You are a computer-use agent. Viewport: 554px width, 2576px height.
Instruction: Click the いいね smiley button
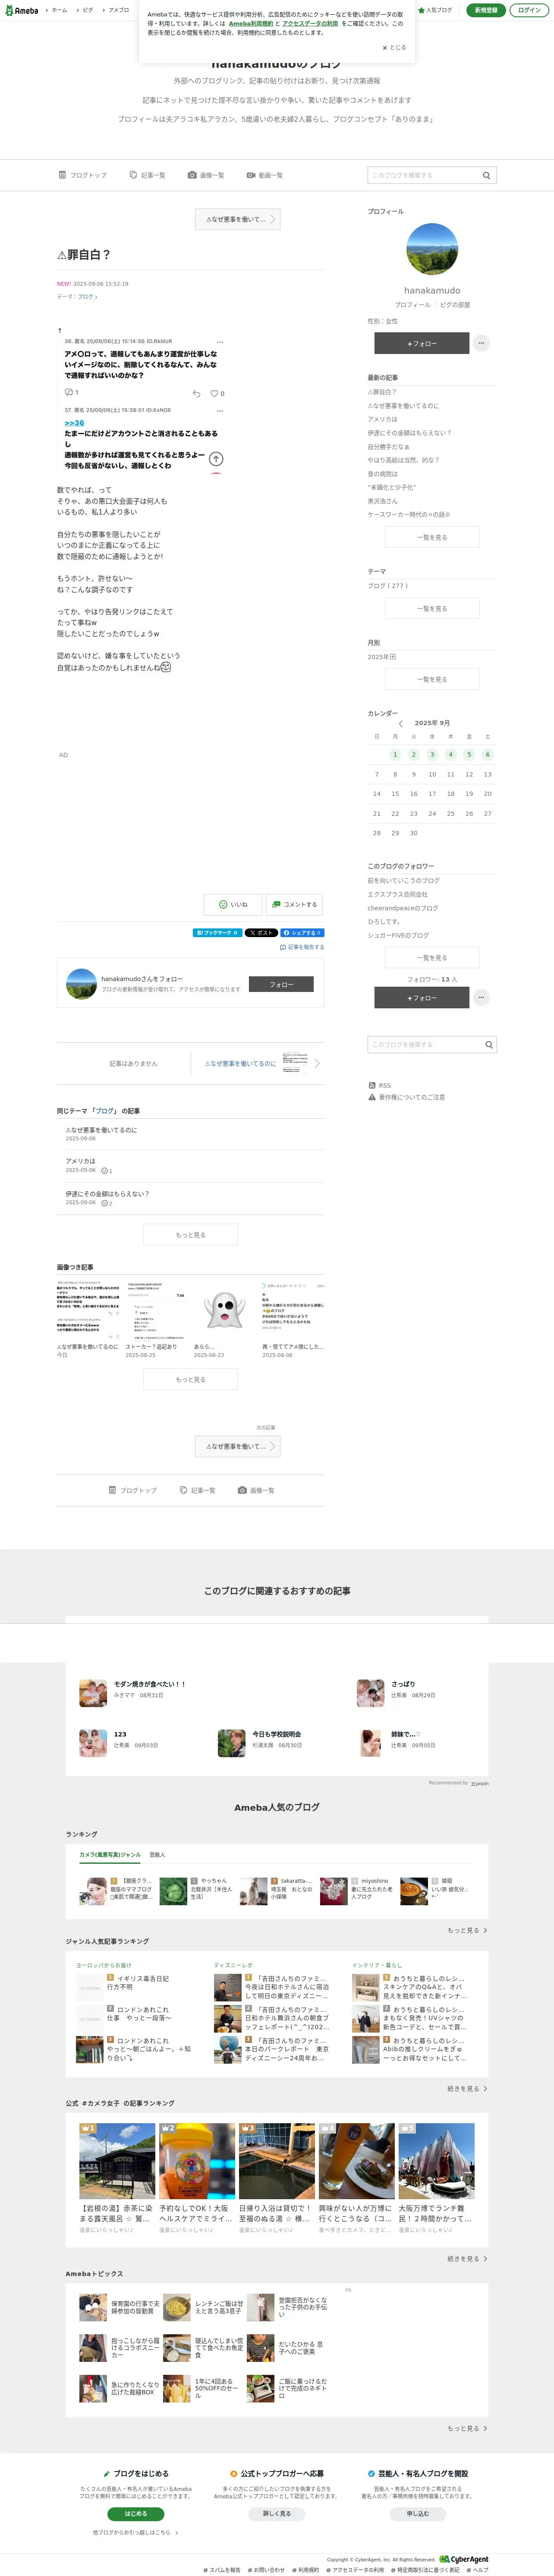(233, 904)
